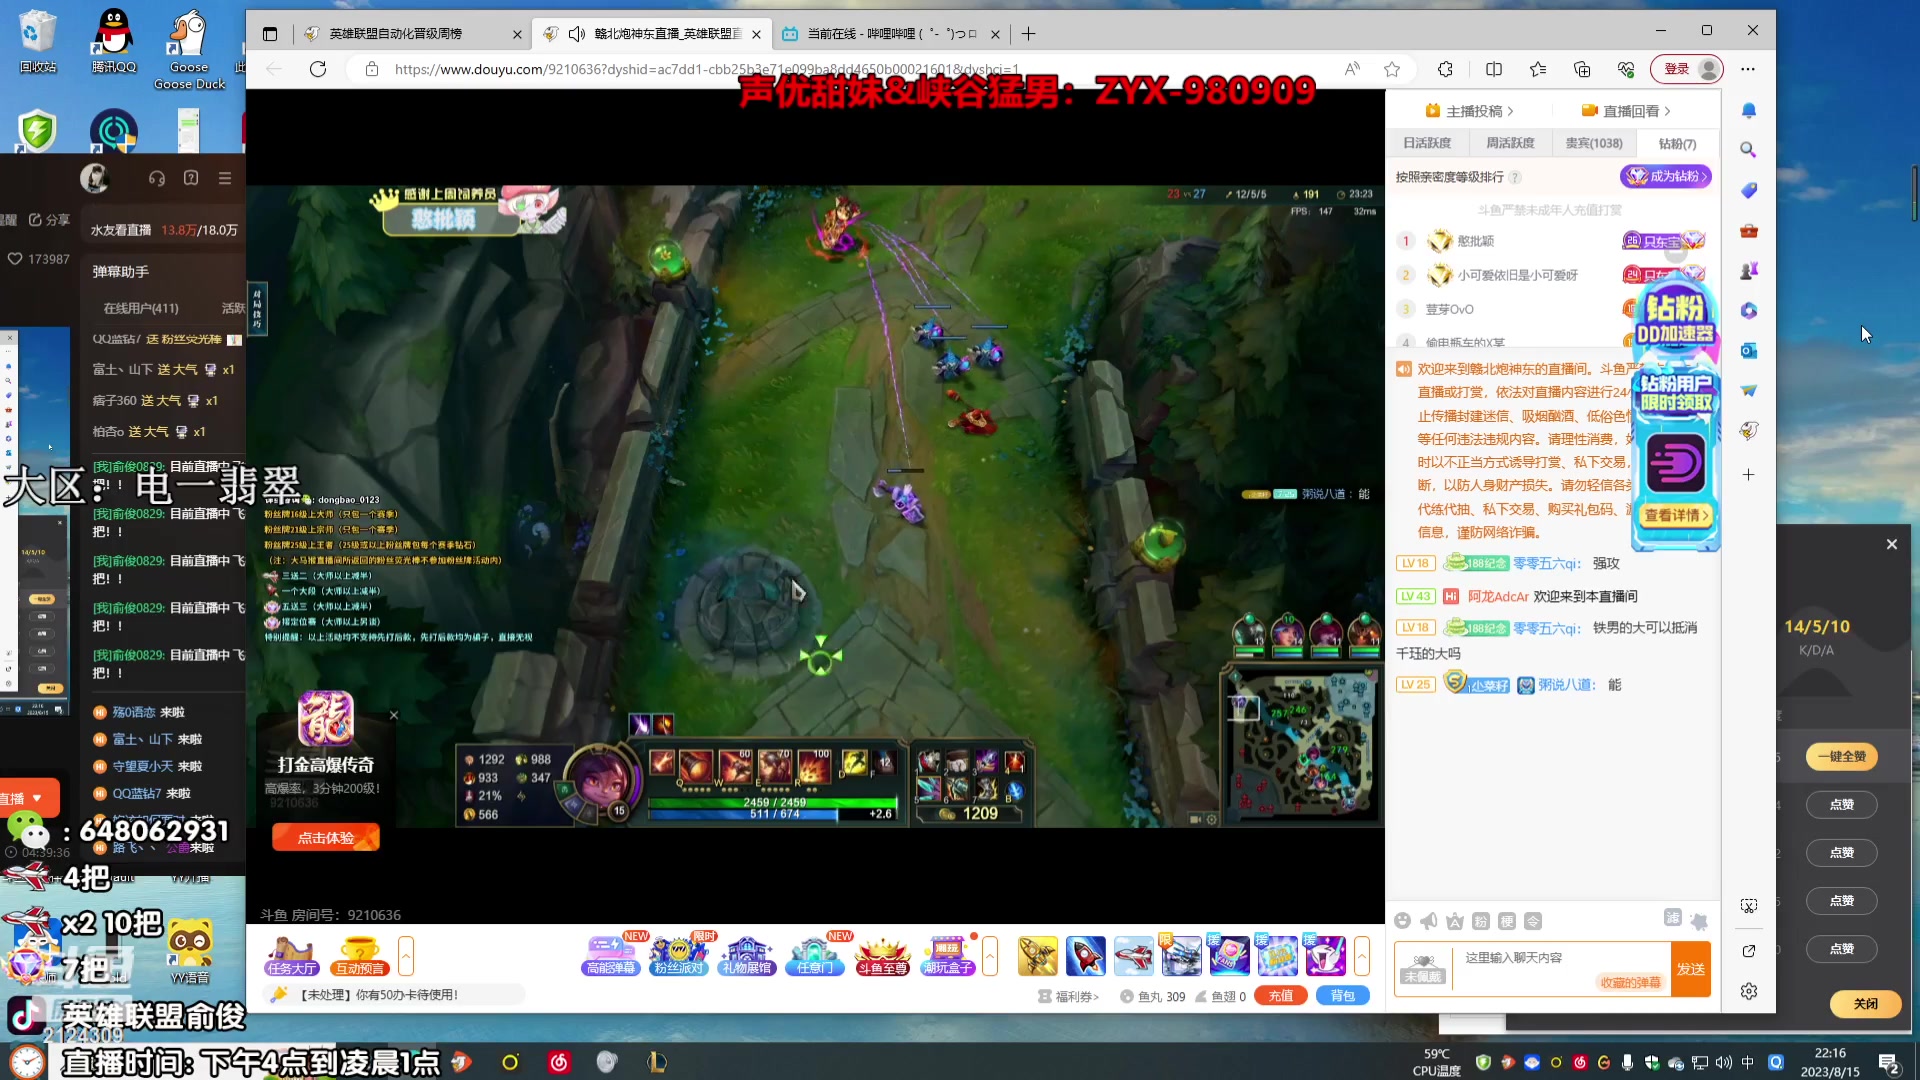Screen dimensions: 1920x1080
Task: Expand 直播回看 chevron link
Action: (x=1626, y=111)
